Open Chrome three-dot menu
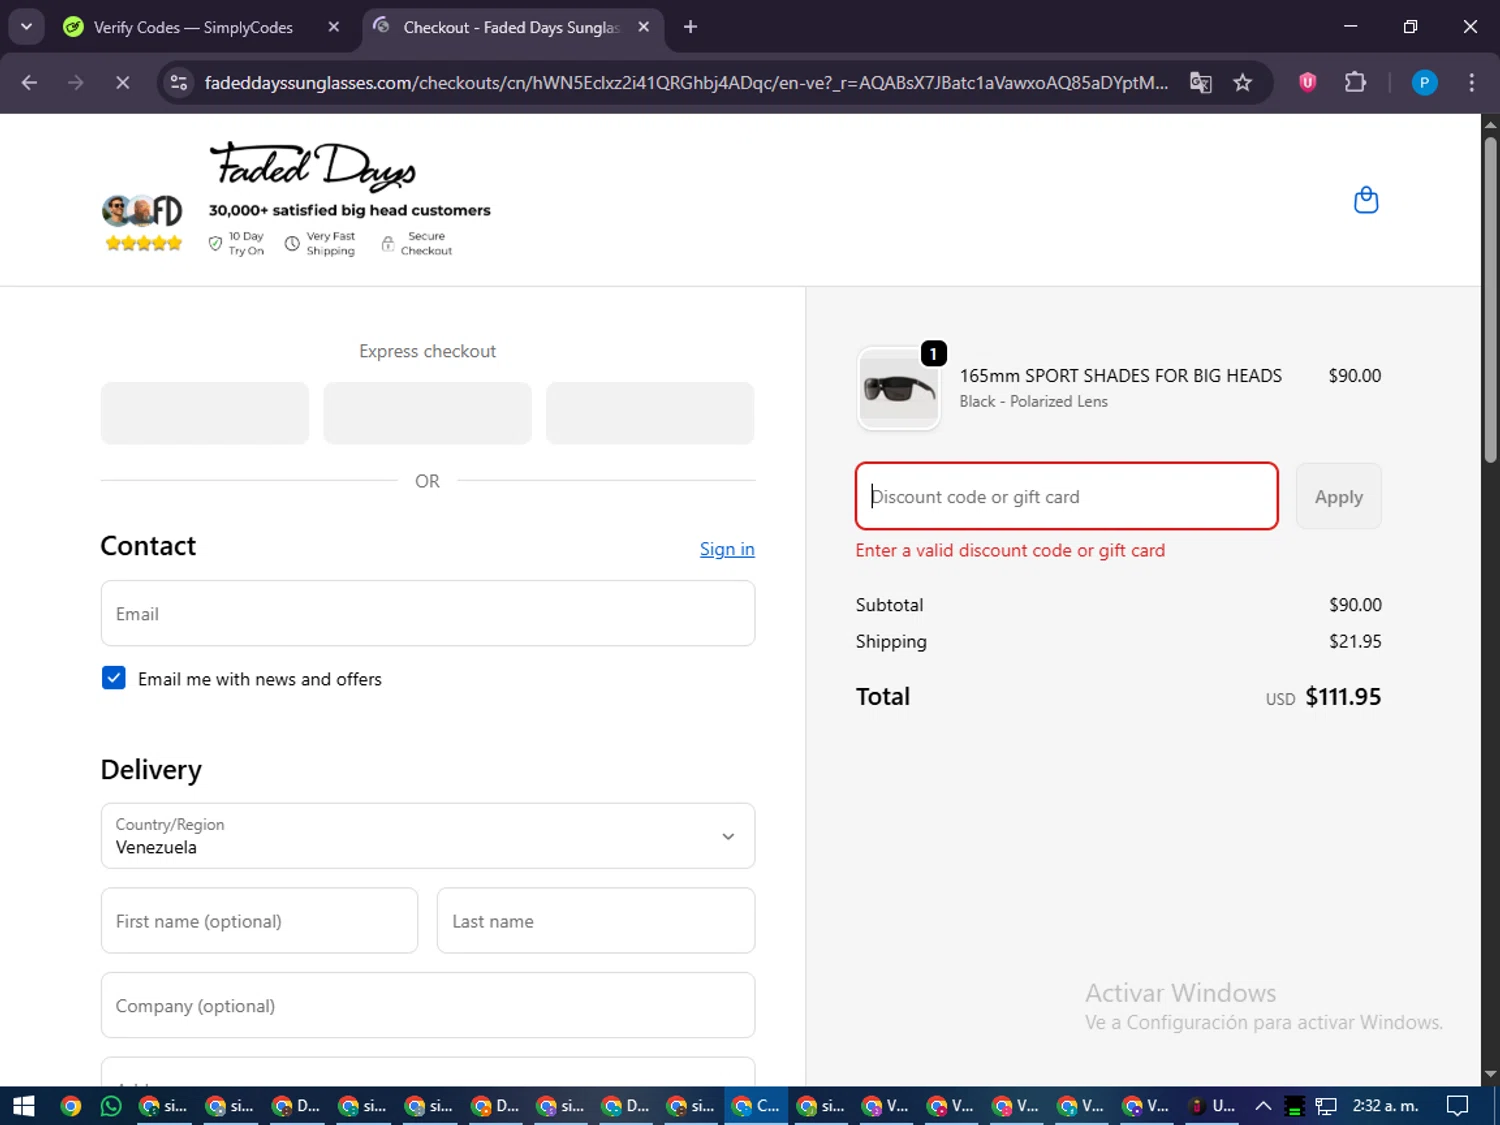 click(1471, 83)
